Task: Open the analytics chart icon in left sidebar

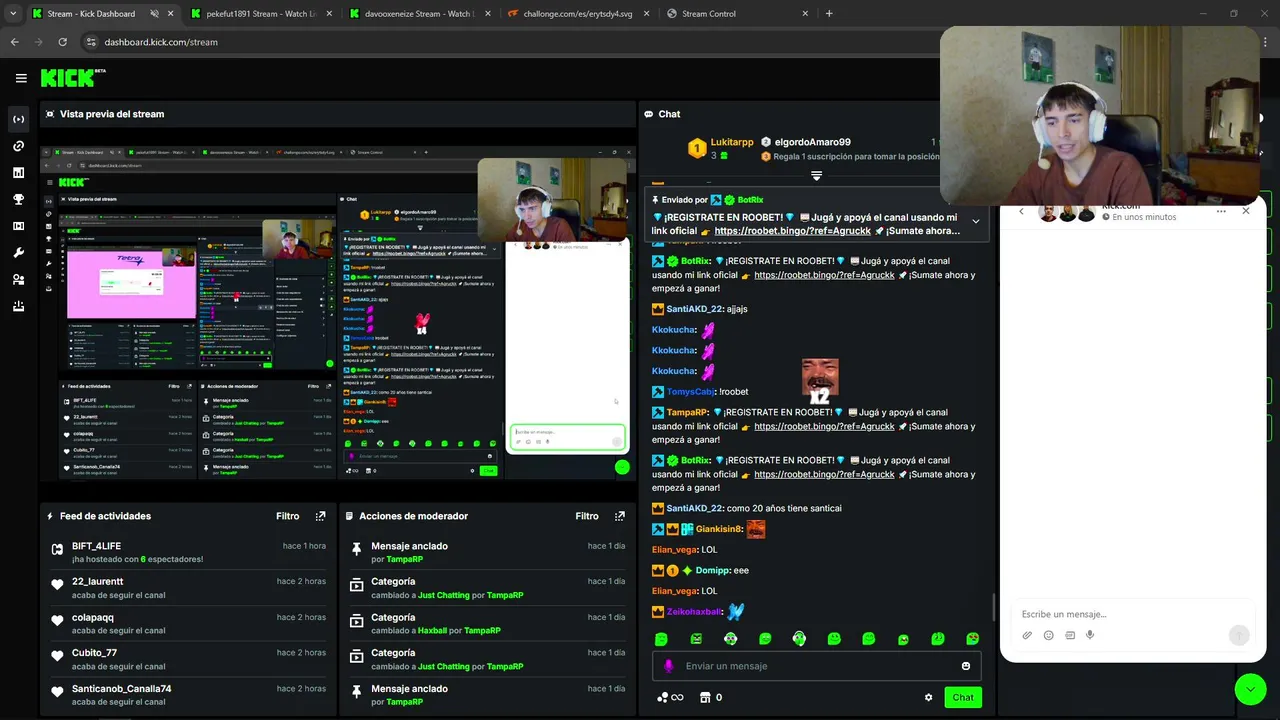Action: tap(18, 173)
